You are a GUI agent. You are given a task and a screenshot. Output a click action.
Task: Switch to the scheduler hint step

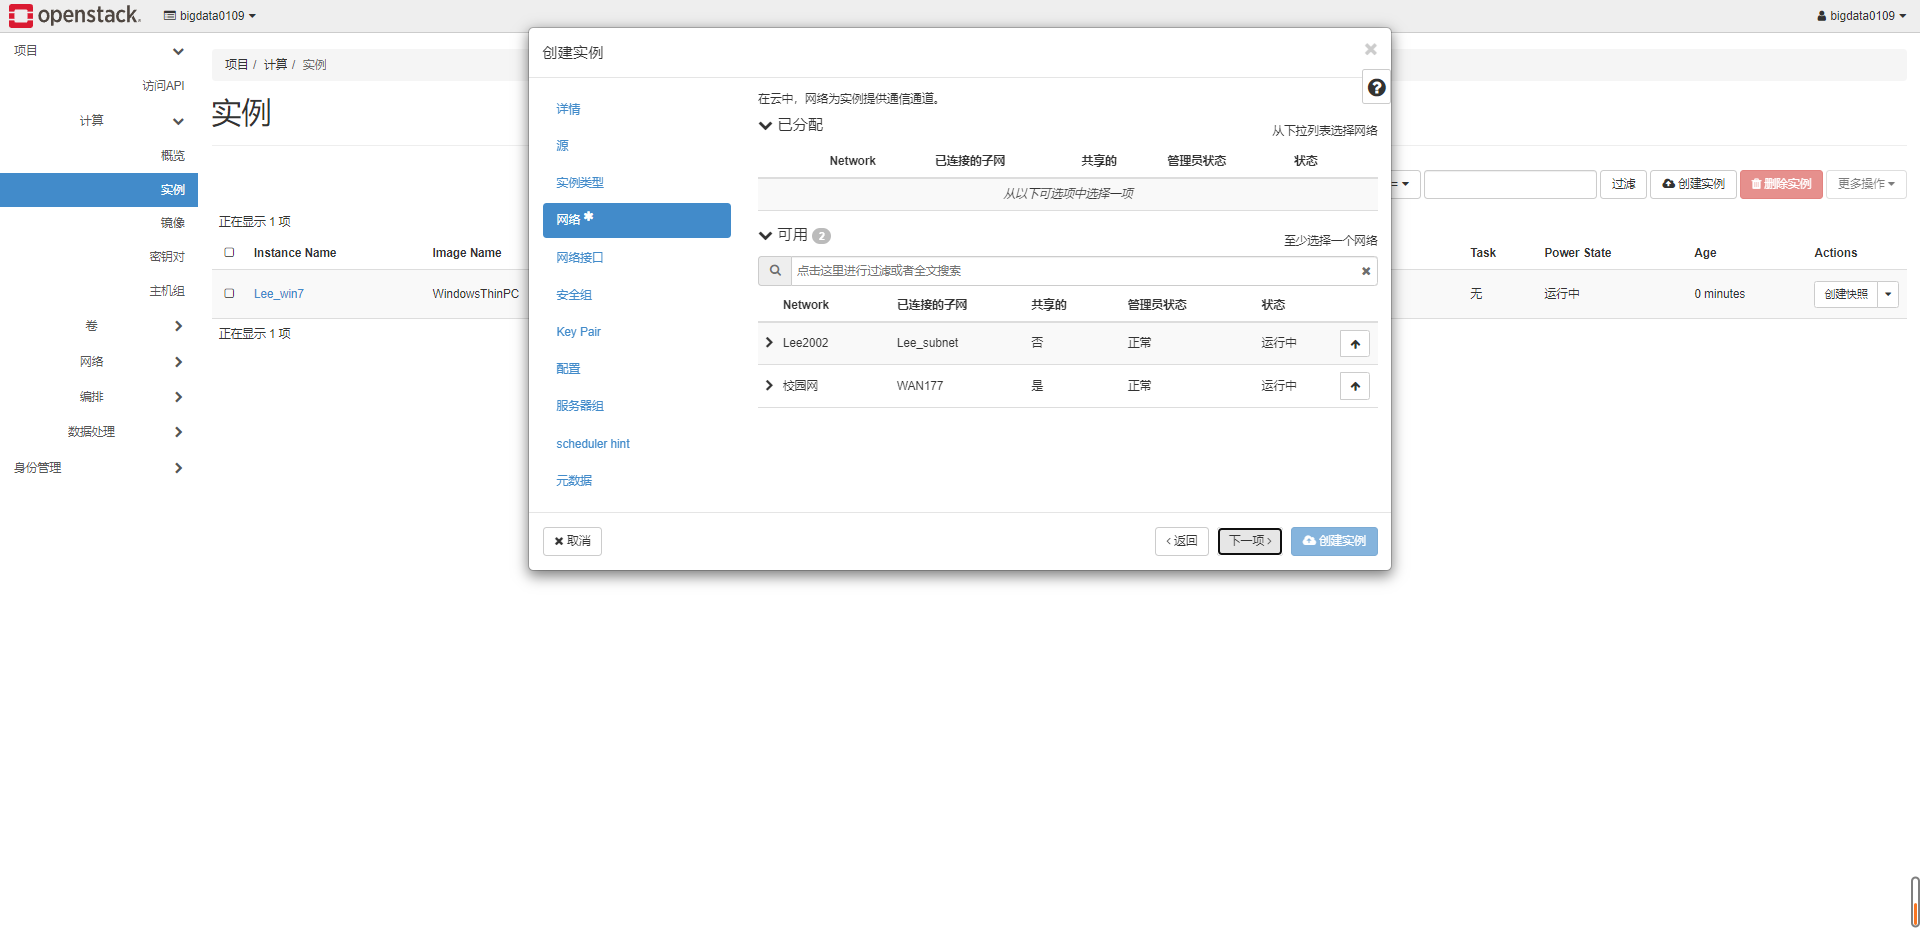593,444
